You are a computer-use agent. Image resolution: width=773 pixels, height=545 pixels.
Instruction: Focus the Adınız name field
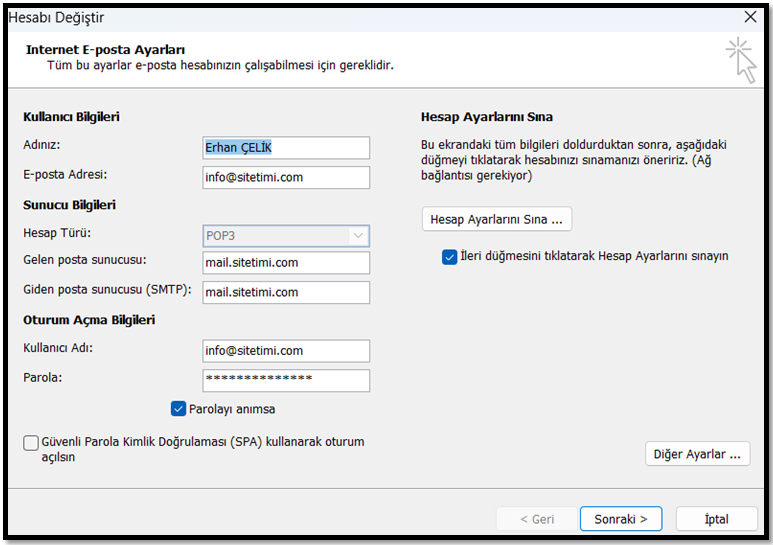point(286,148)
